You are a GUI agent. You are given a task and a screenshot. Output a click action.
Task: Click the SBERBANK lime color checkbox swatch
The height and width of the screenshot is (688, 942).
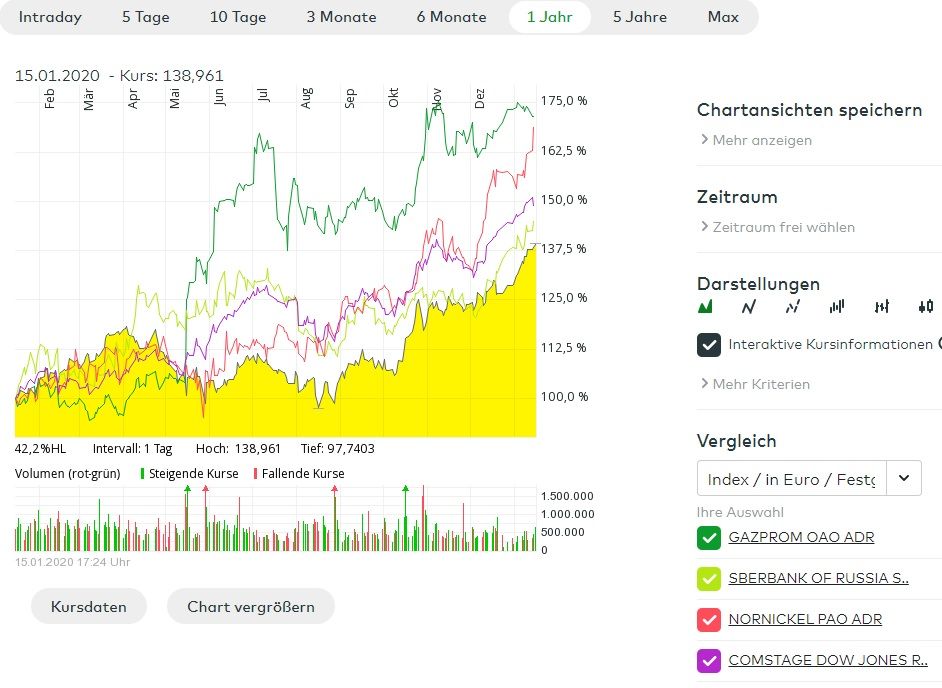[x=708, y=579]
